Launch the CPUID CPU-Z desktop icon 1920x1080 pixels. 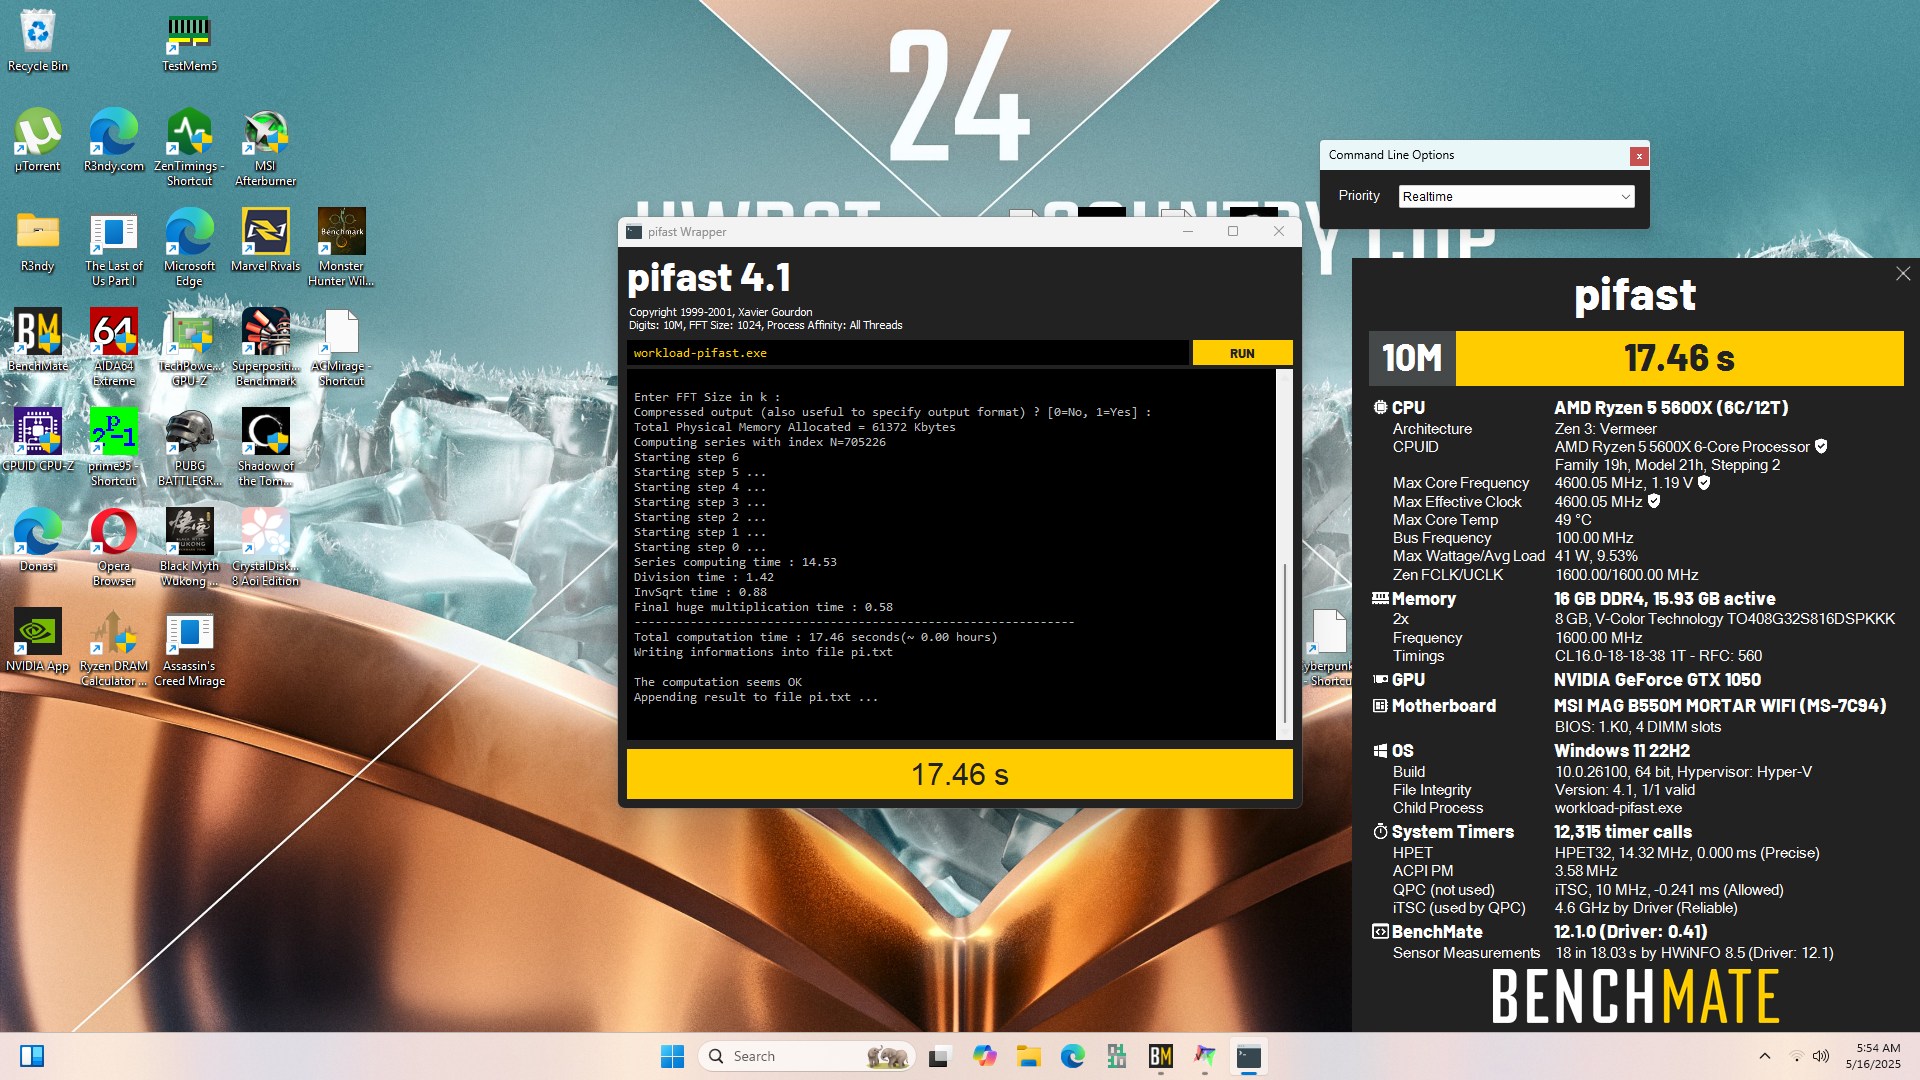point(38,440)
